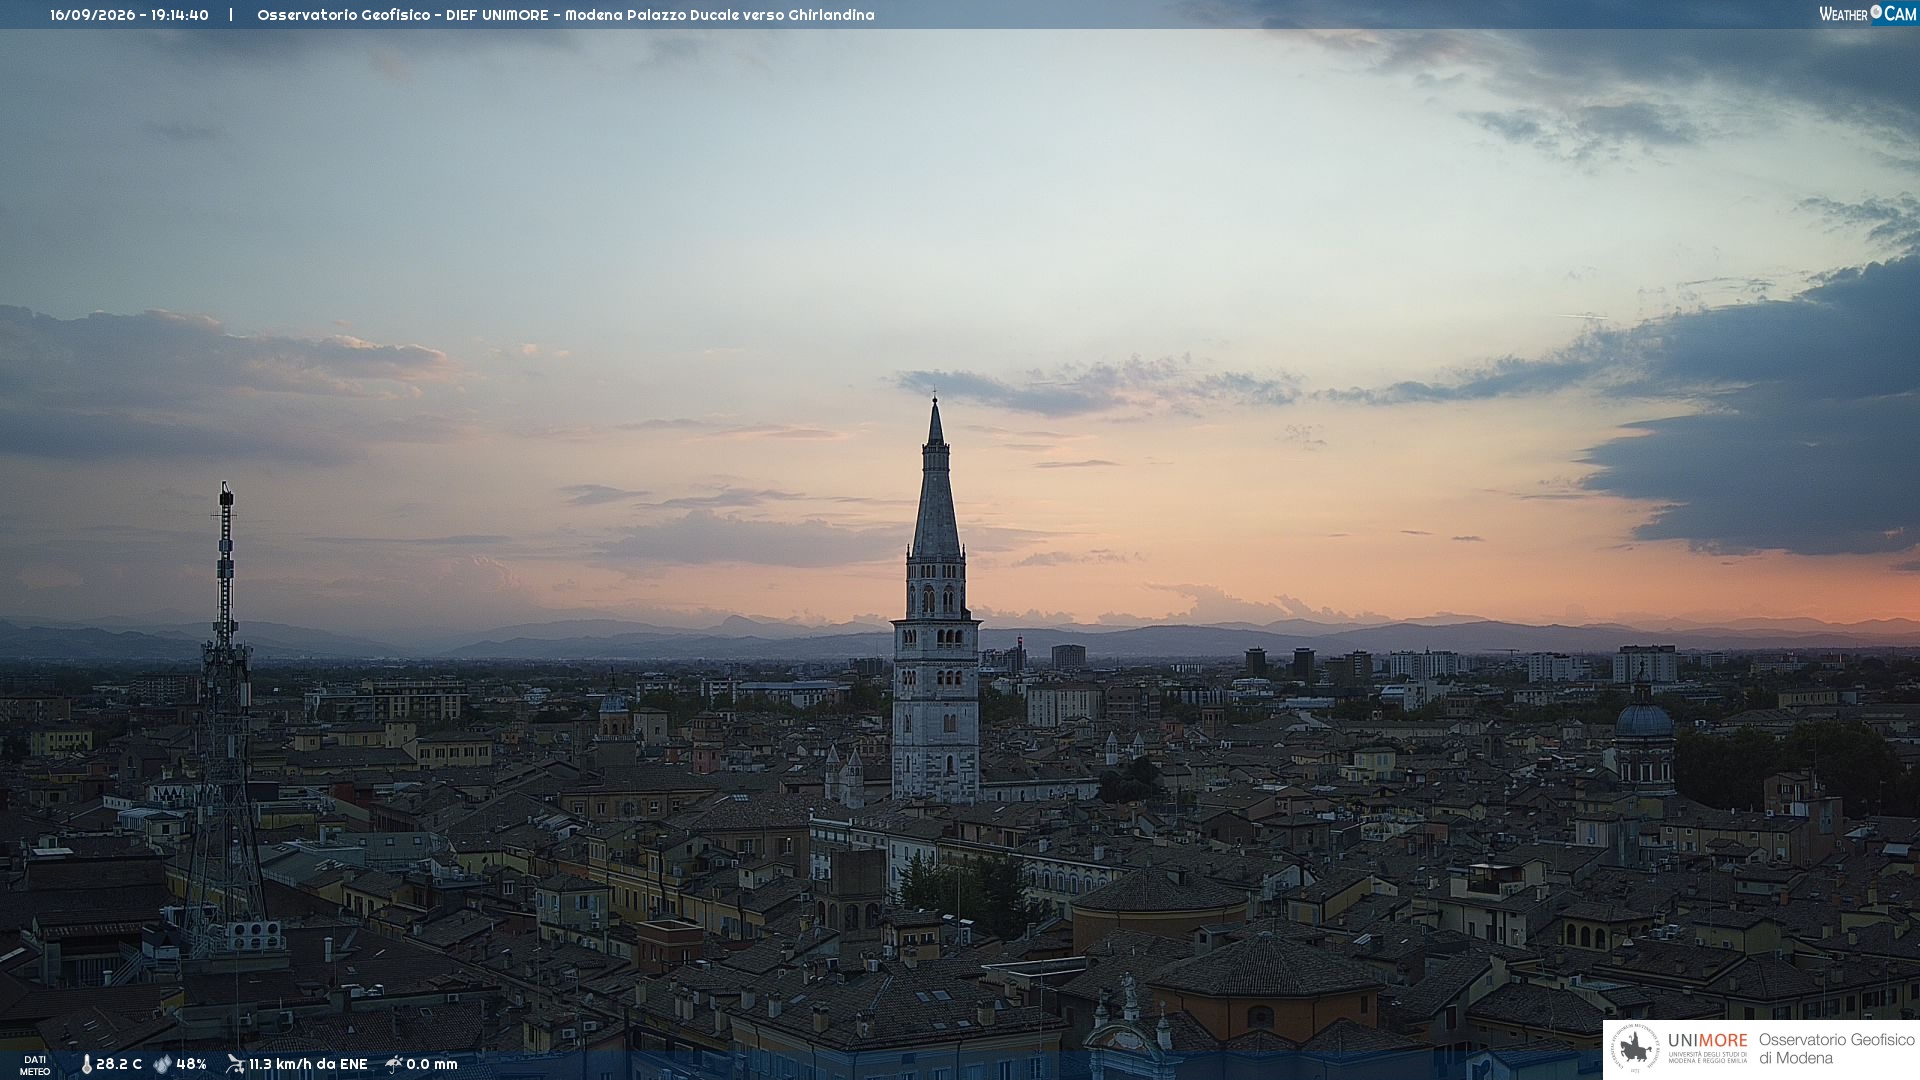Image resolution: width=1920 pixels, height=1080 pixels.
Task: Click the WeatherCam logo
Action: (x=1867, y=14)
